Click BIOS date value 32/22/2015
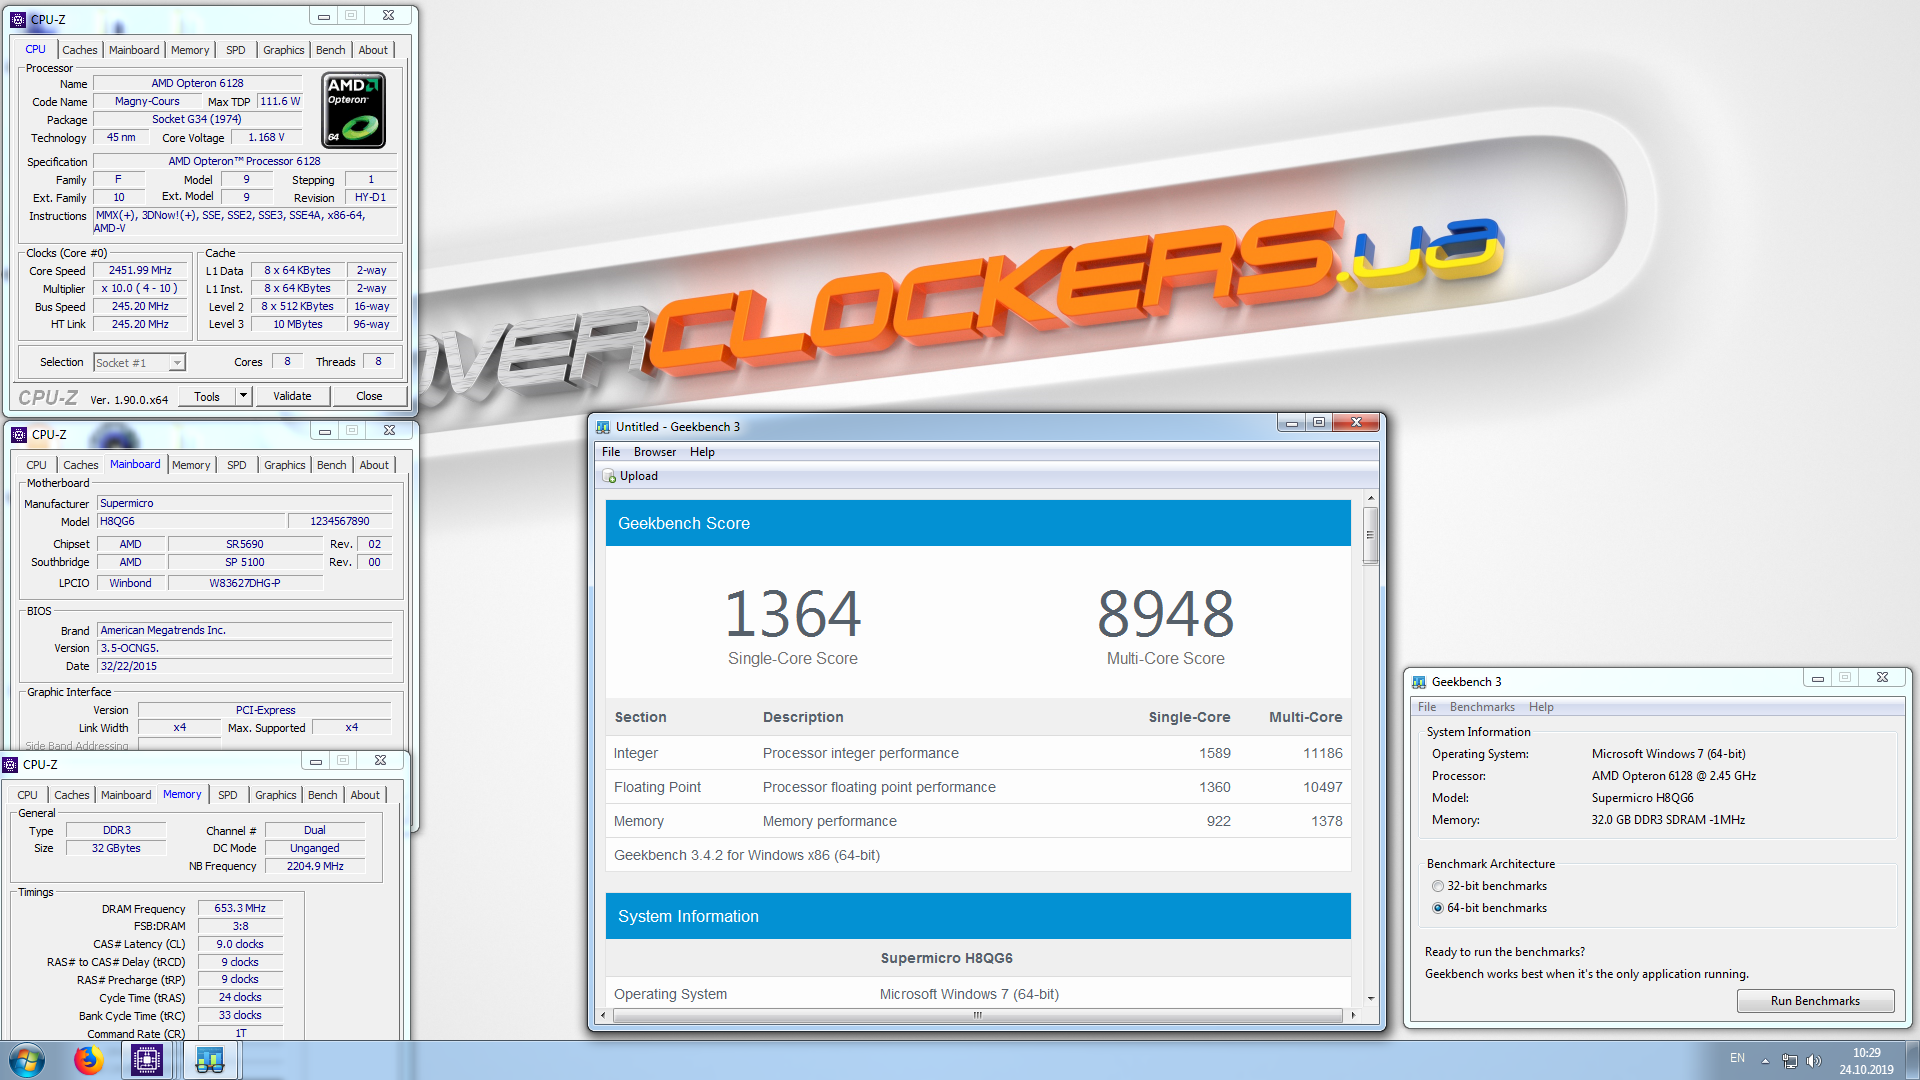The width and height of the screenshot is (1920, 1080). pos(245,666)
